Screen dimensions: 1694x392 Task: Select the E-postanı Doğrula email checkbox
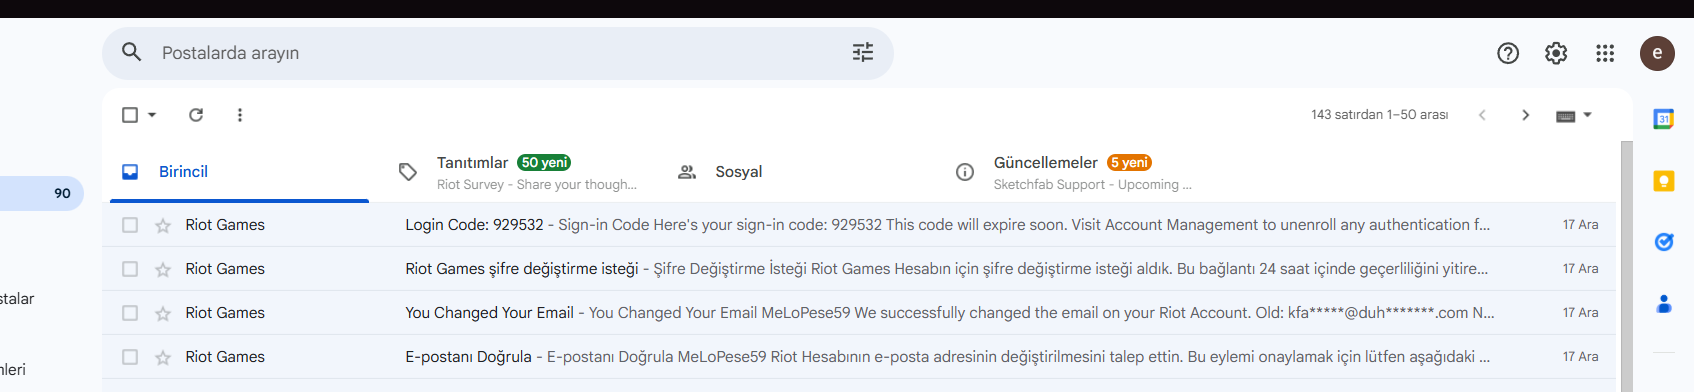coord(130,357)
